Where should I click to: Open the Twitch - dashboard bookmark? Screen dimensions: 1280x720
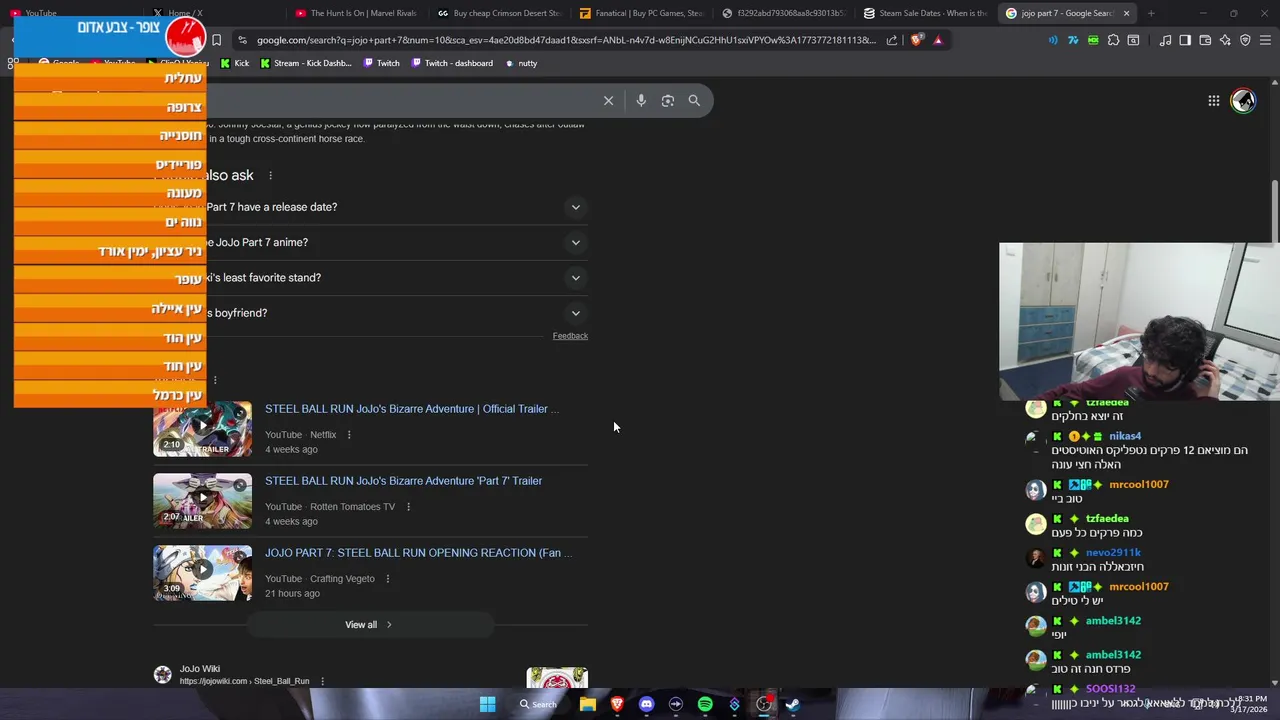click(x=451, y=63)
